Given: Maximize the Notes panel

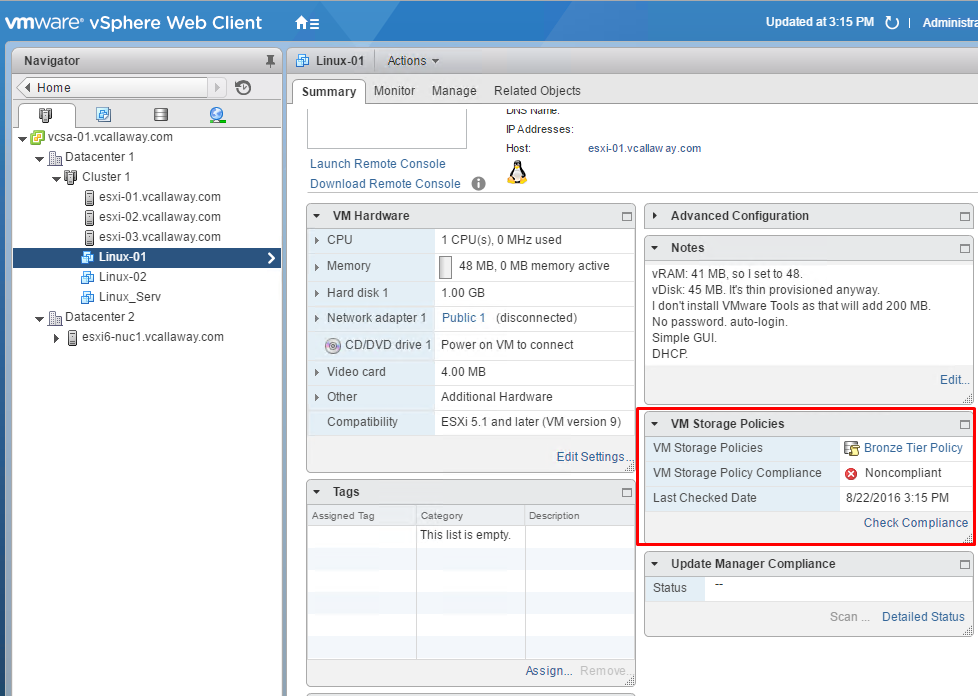Looking at the screenshot, I should (965, 248).
